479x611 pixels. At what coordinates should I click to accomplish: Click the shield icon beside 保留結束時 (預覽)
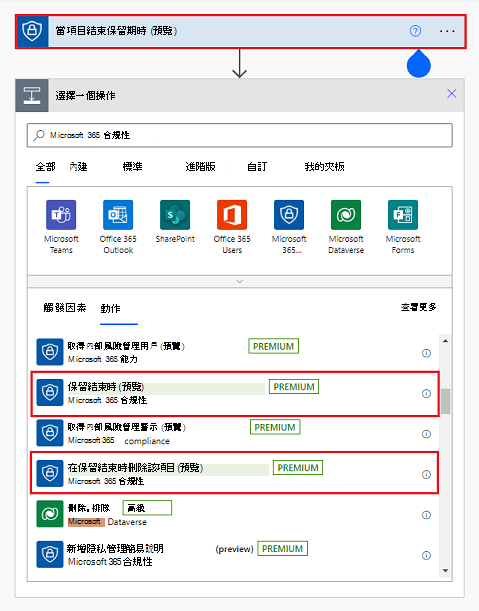(50, 392)
